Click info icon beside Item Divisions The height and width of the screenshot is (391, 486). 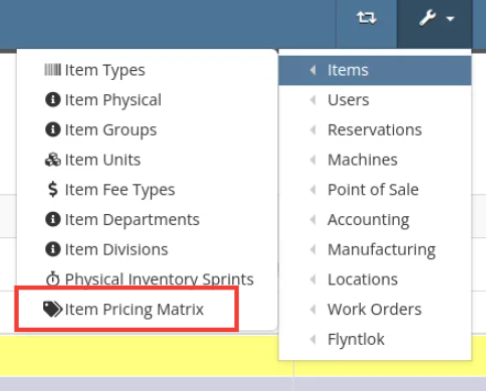[53, 249]
